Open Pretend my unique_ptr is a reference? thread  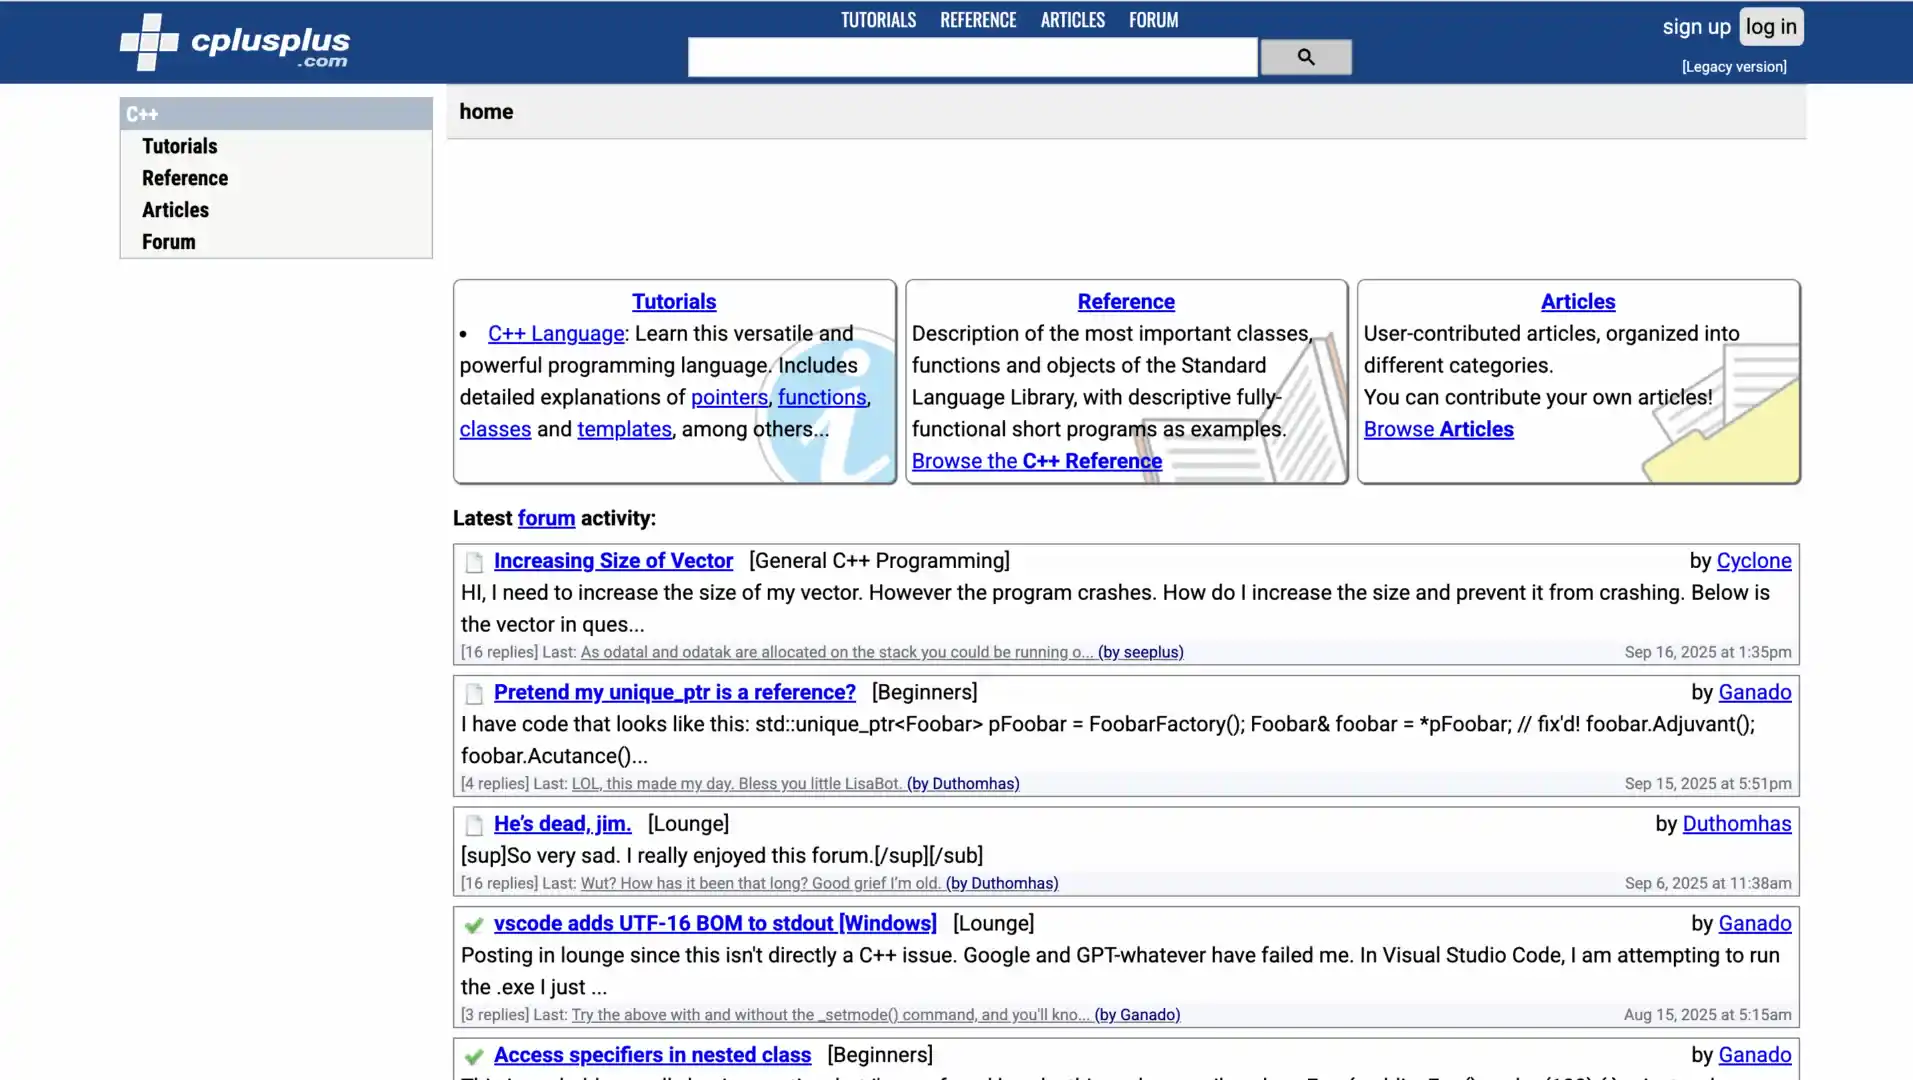click(x=675, y=693)
